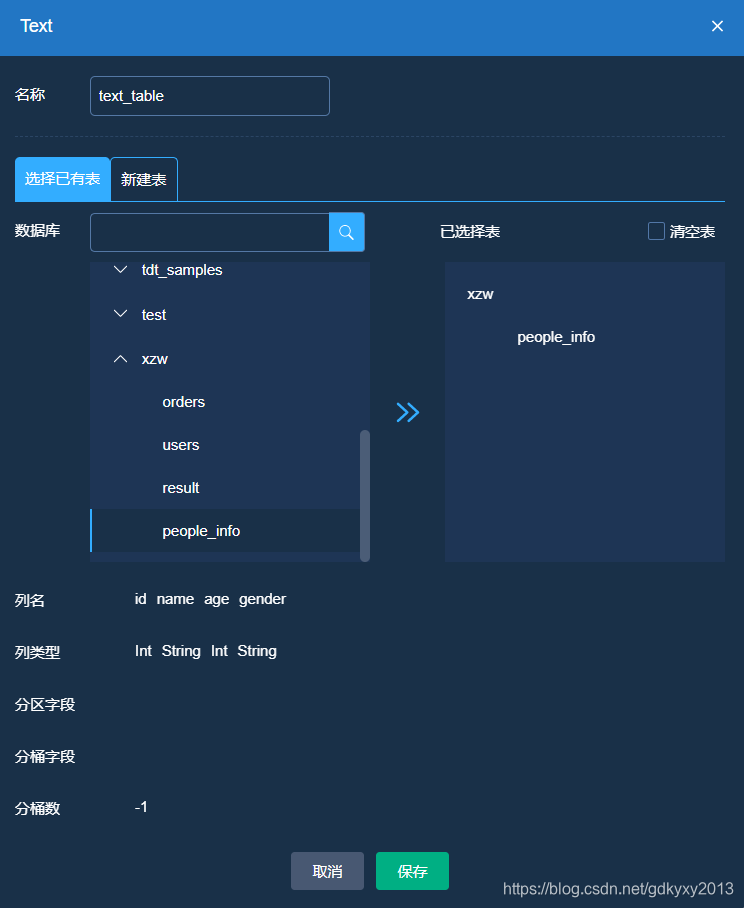Click the database list vertical scrollbar
744x908 pixels.
coord(365,495)
